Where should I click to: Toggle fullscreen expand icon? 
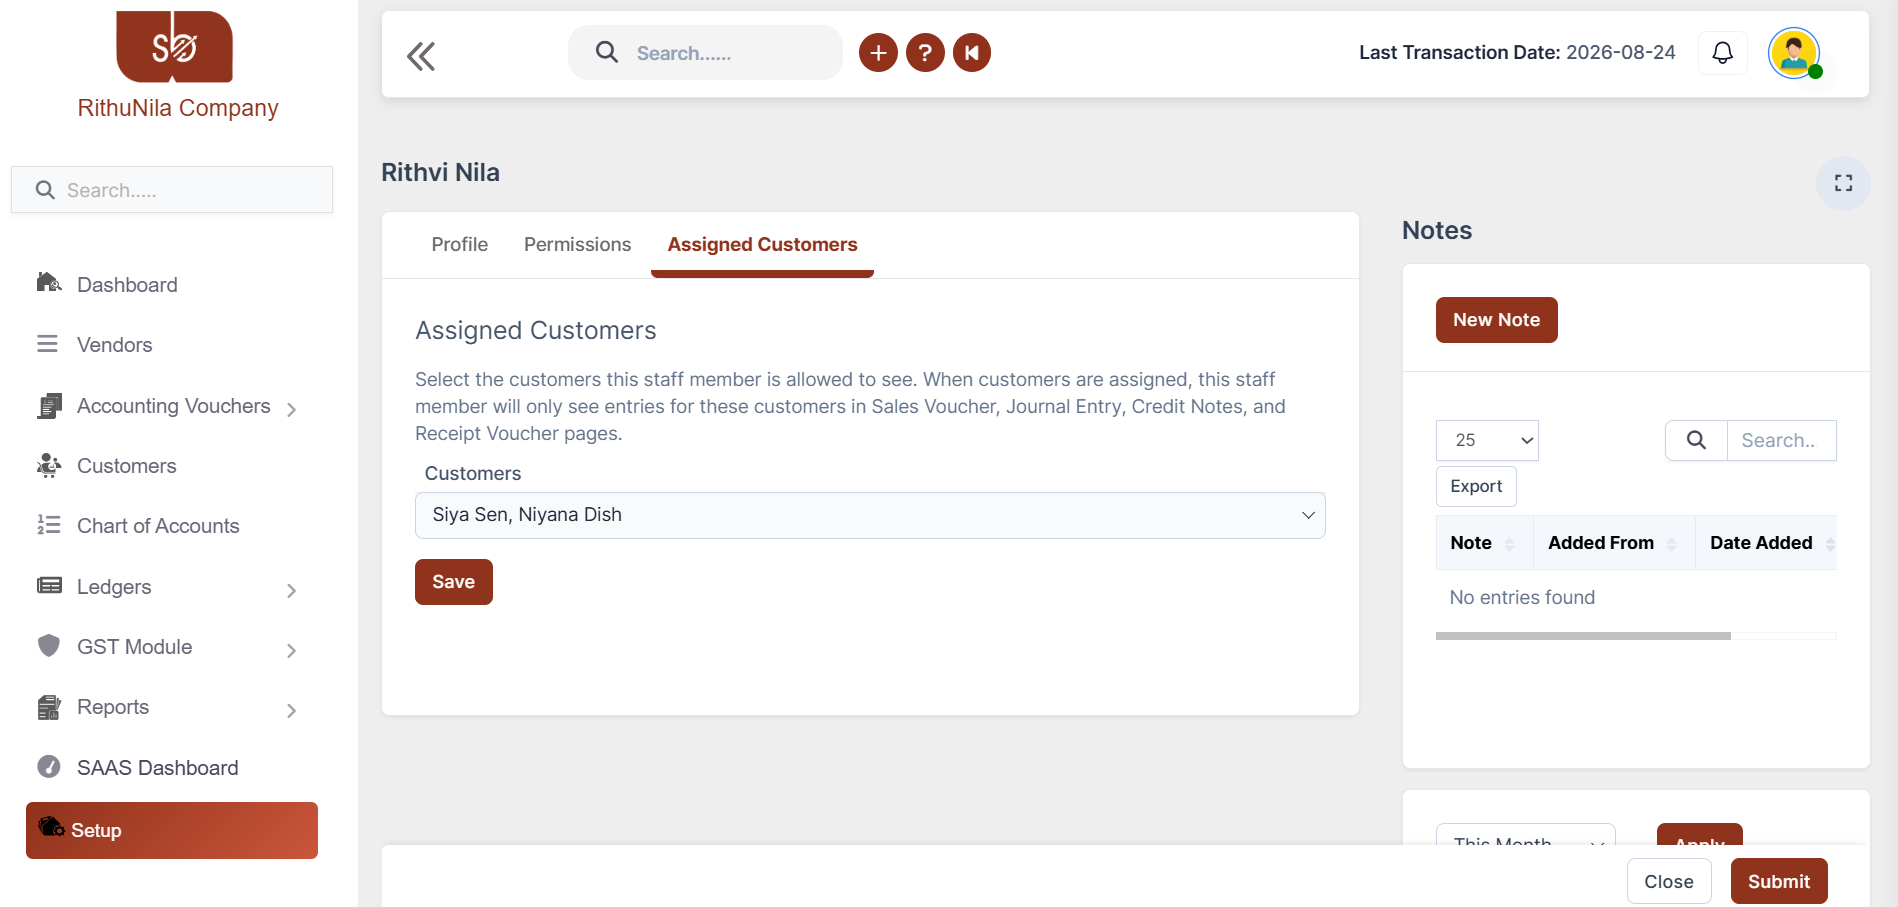tap(1843, 183)
